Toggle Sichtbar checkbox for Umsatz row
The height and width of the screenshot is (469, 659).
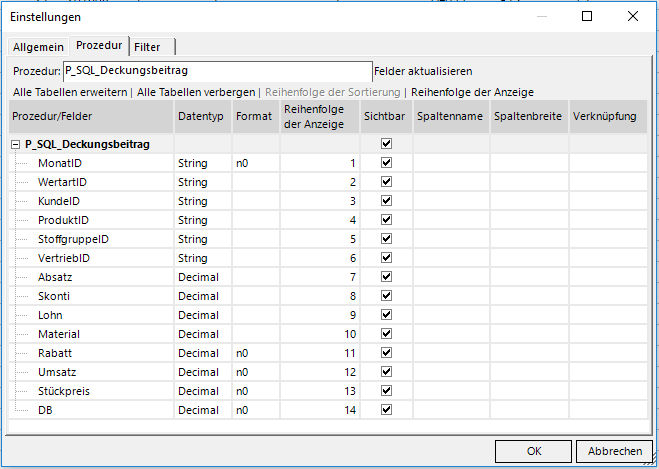click(x=386, y=372)
